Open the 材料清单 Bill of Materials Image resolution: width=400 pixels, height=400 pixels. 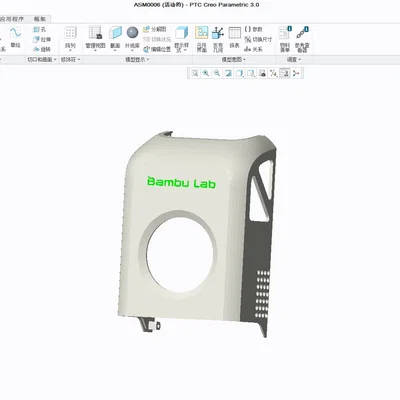[x=285, y=39]
